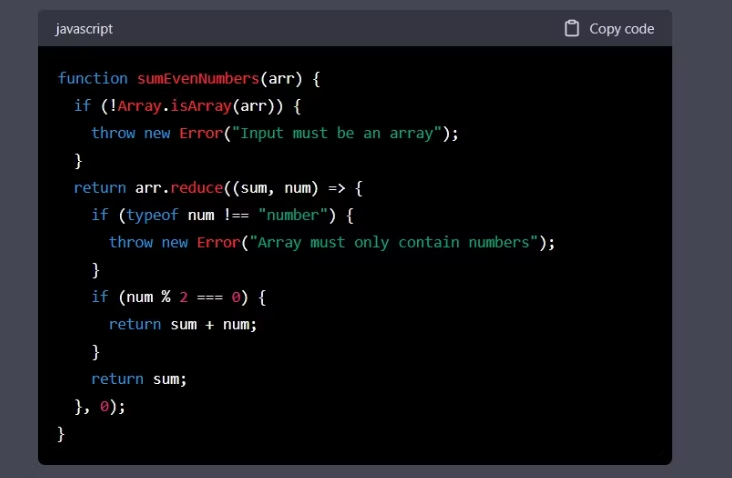Click the final closing brace of the function
Image resolution: width=732 pixels, height=478 pixels.
pyautogui.click(x=61, y=433)
